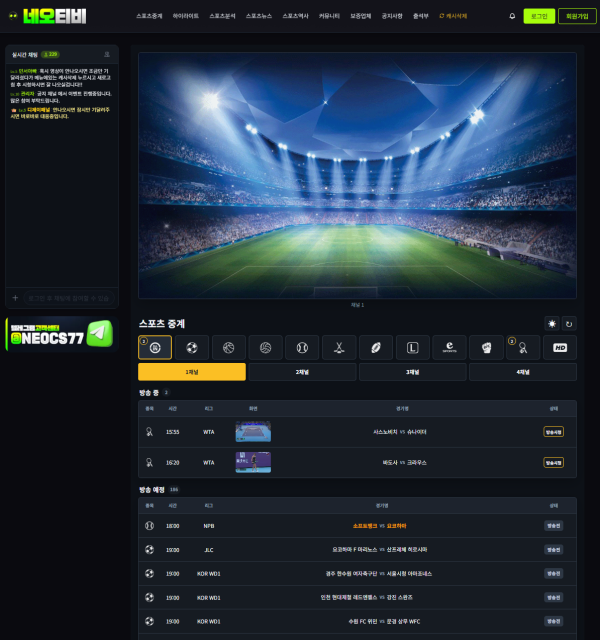Screen dimensions: 600x640
Task: Select the UFC fist filter icon
Action: [486, 347]
